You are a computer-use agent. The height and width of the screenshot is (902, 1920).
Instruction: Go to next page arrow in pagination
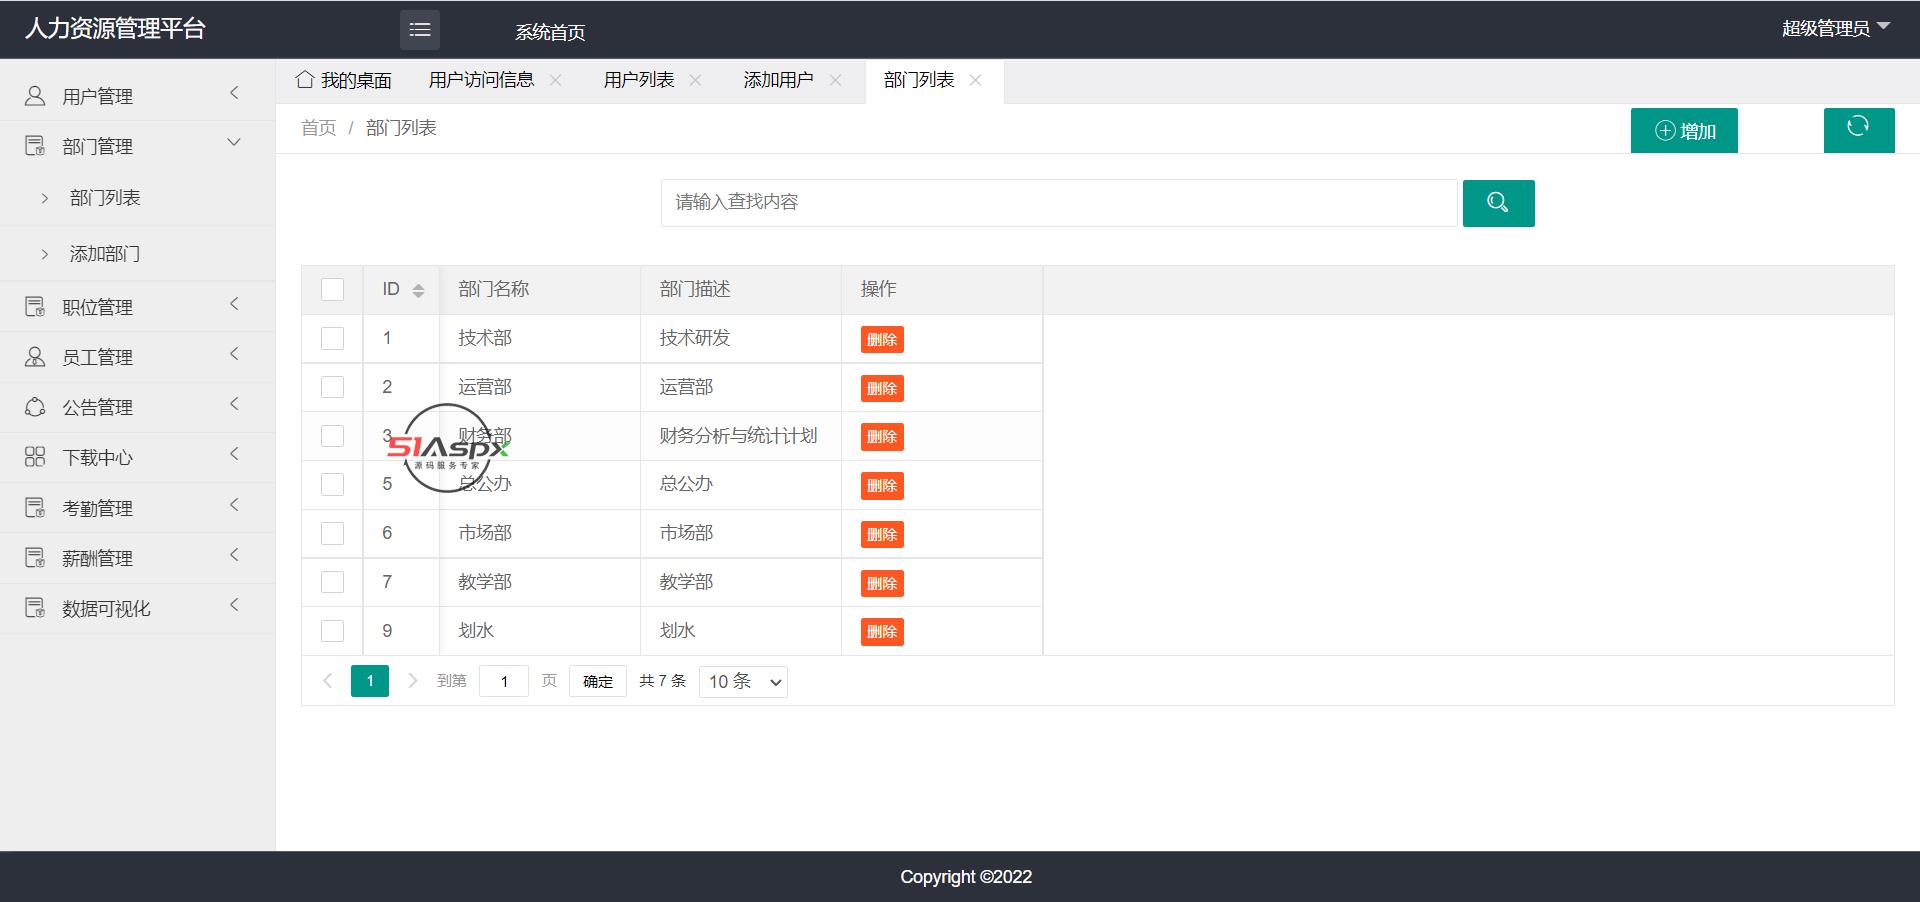(x=412, y=681)
